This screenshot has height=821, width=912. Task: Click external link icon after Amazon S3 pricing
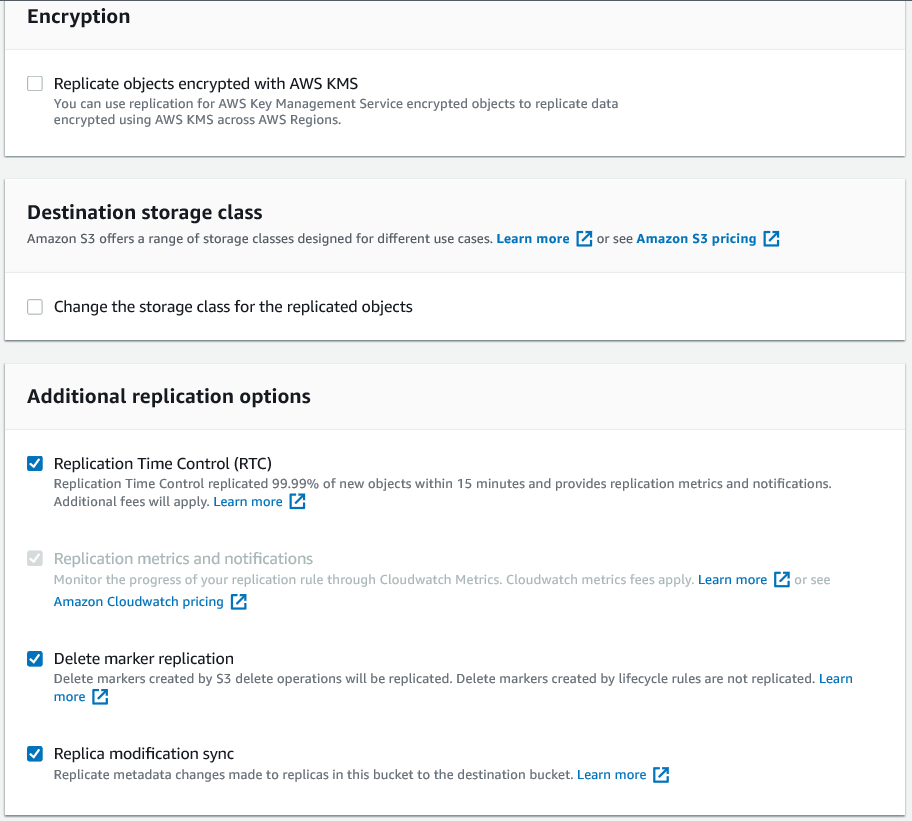771,239
